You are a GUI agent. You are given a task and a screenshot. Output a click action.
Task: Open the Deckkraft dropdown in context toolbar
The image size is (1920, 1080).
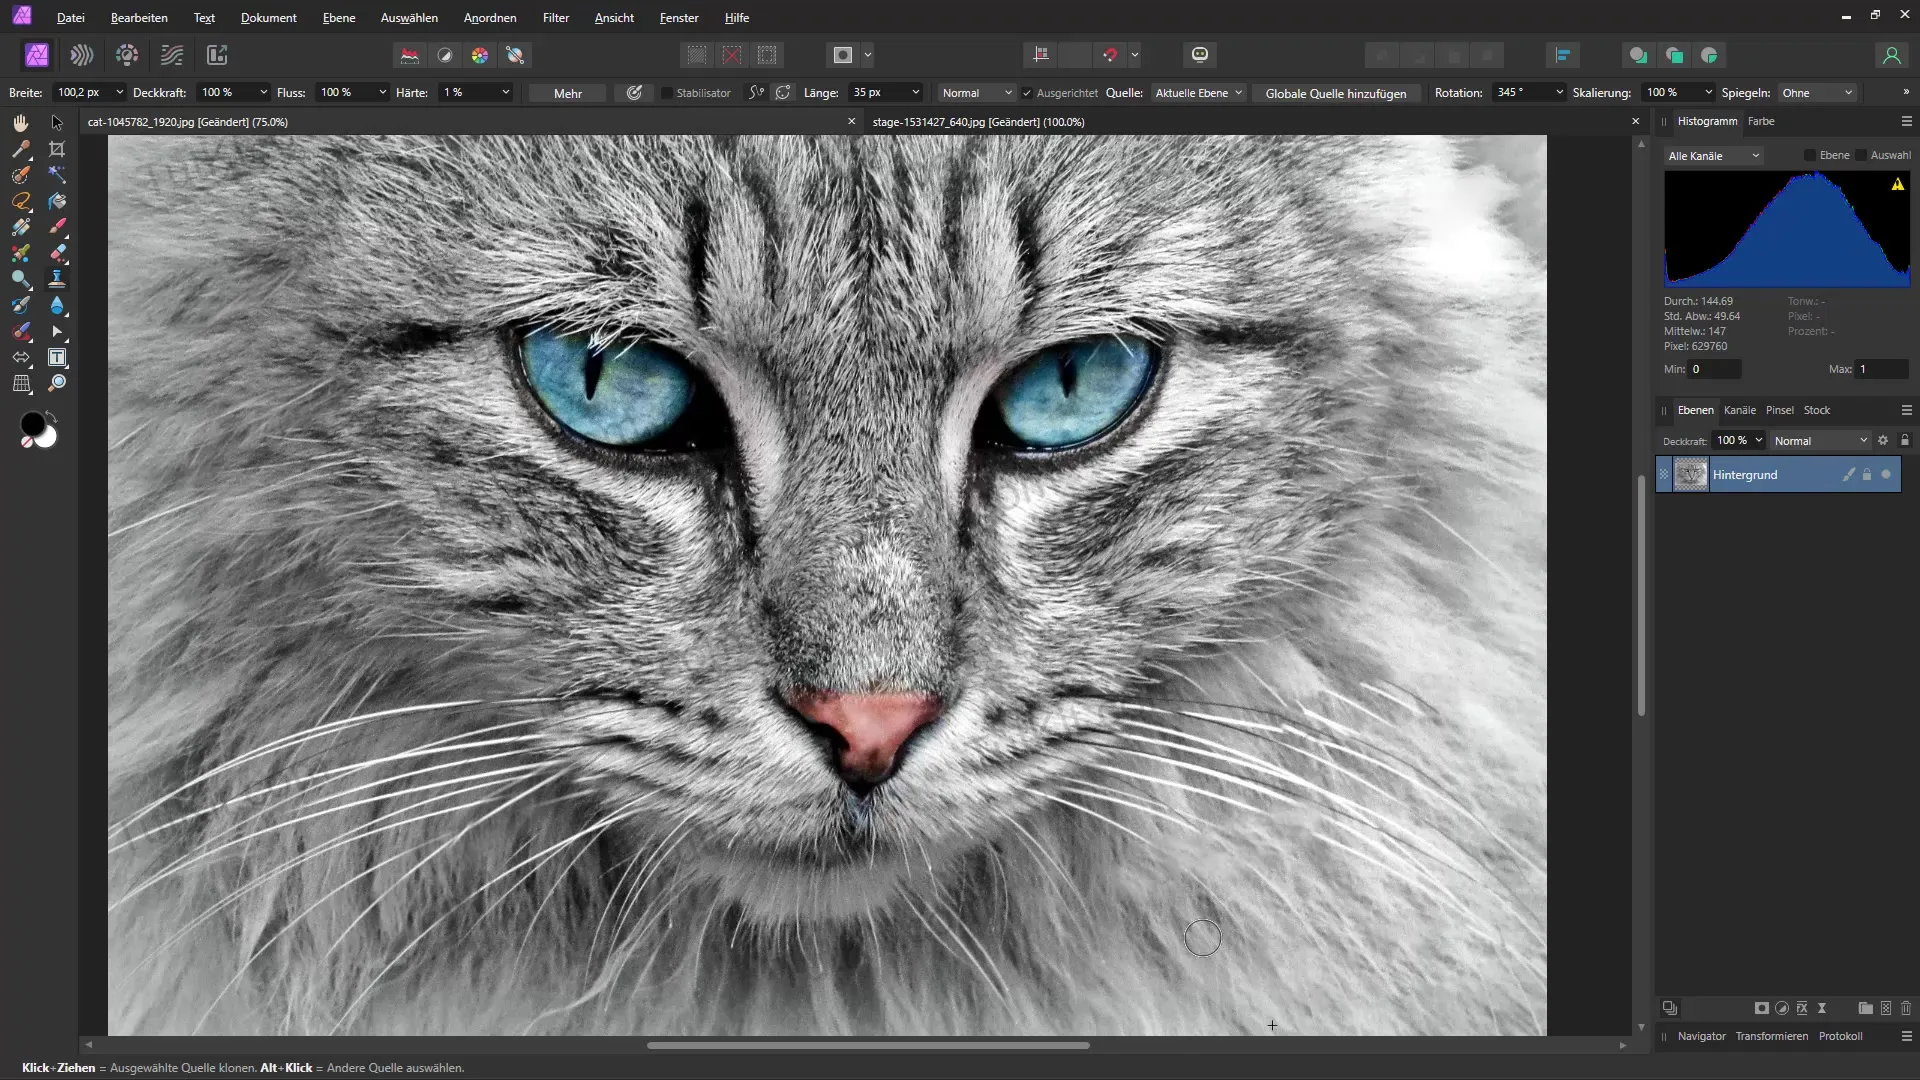click(x=264, y=92)
